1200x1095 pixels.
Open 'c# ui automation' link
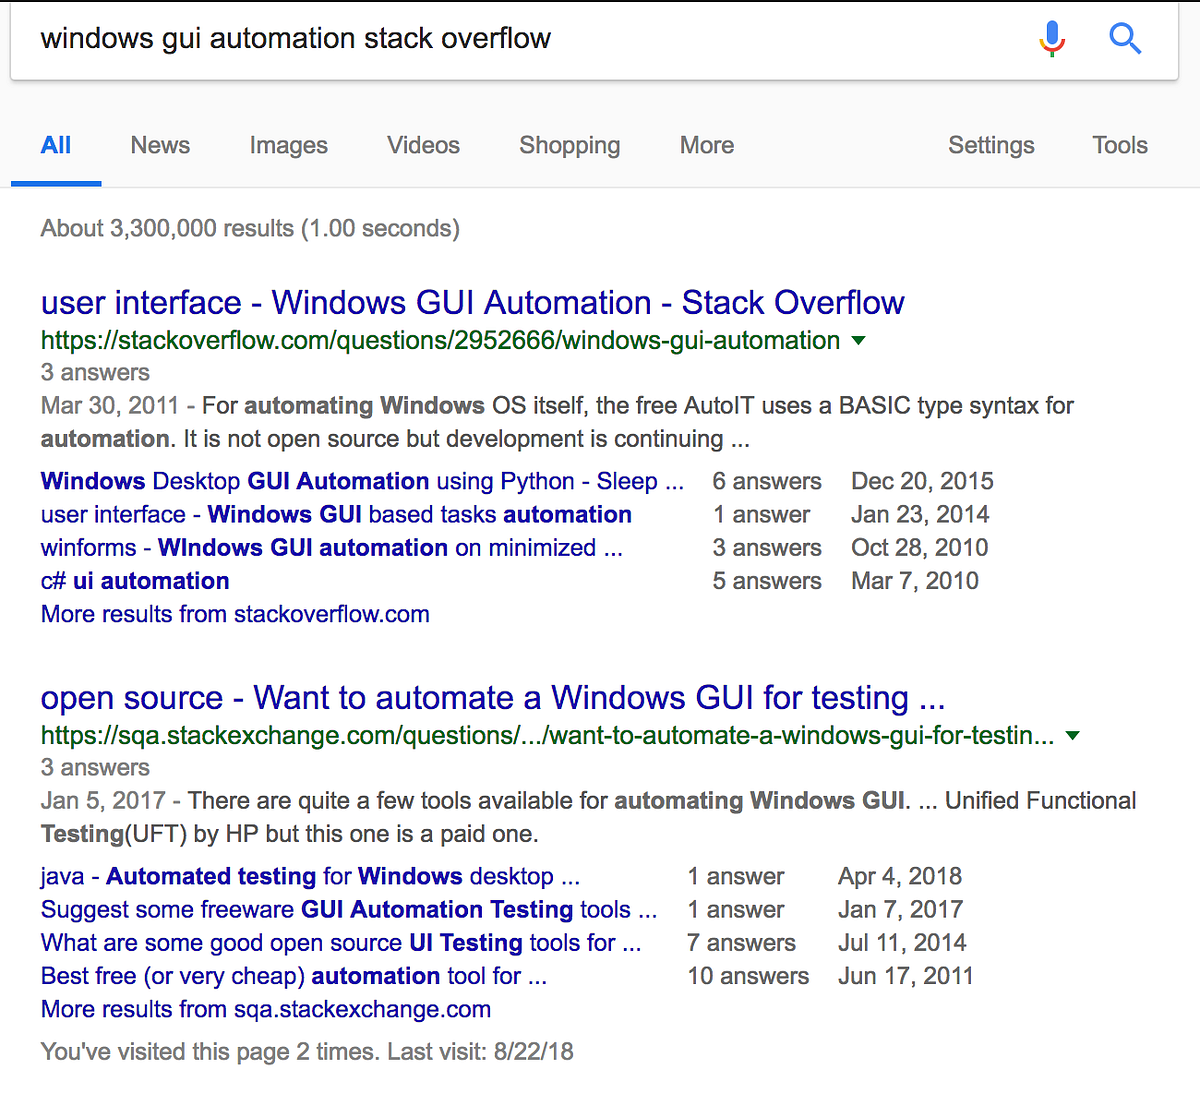tap(134, 580)
